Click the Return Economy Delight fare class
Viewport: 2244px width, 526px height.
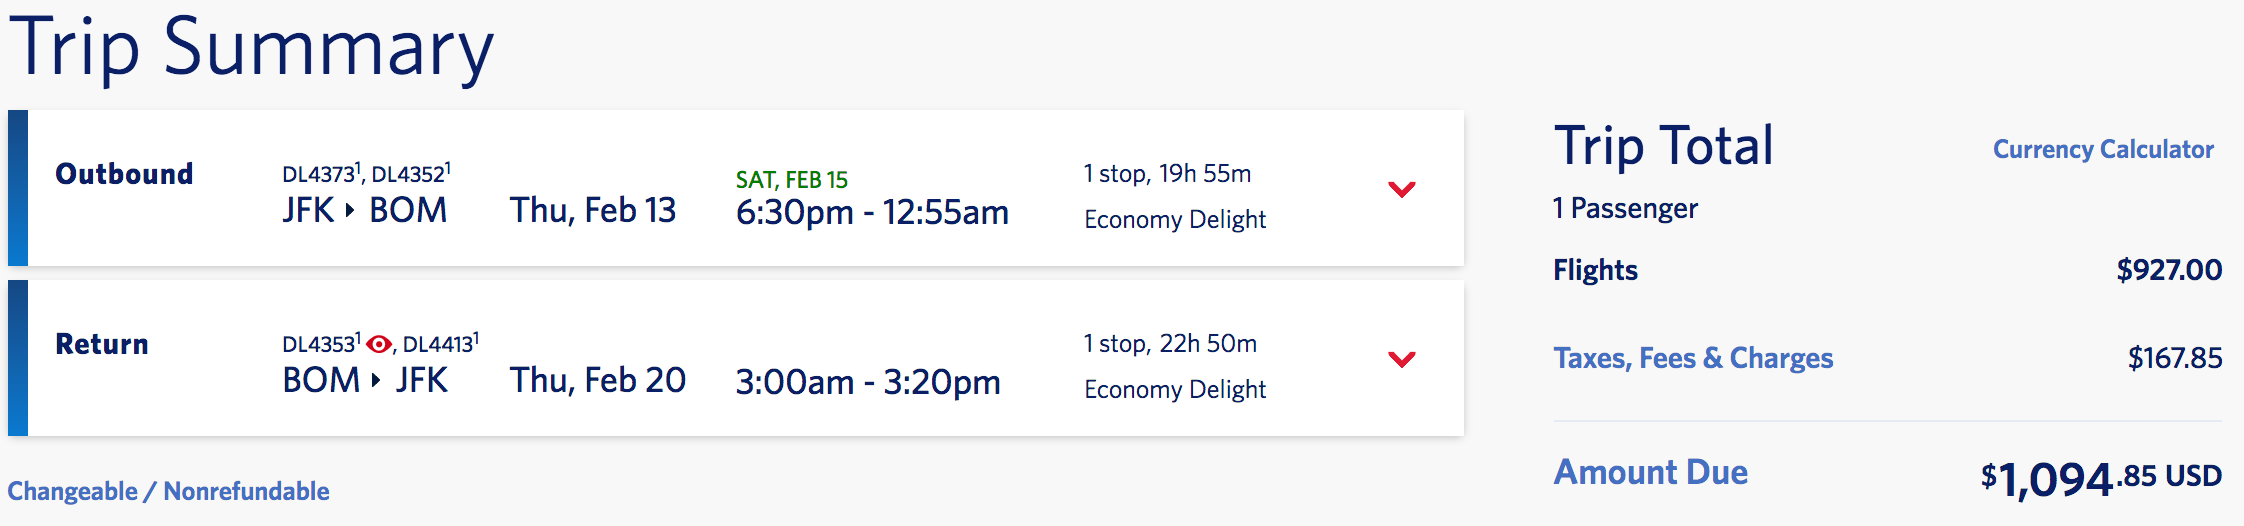point(1174,390)
